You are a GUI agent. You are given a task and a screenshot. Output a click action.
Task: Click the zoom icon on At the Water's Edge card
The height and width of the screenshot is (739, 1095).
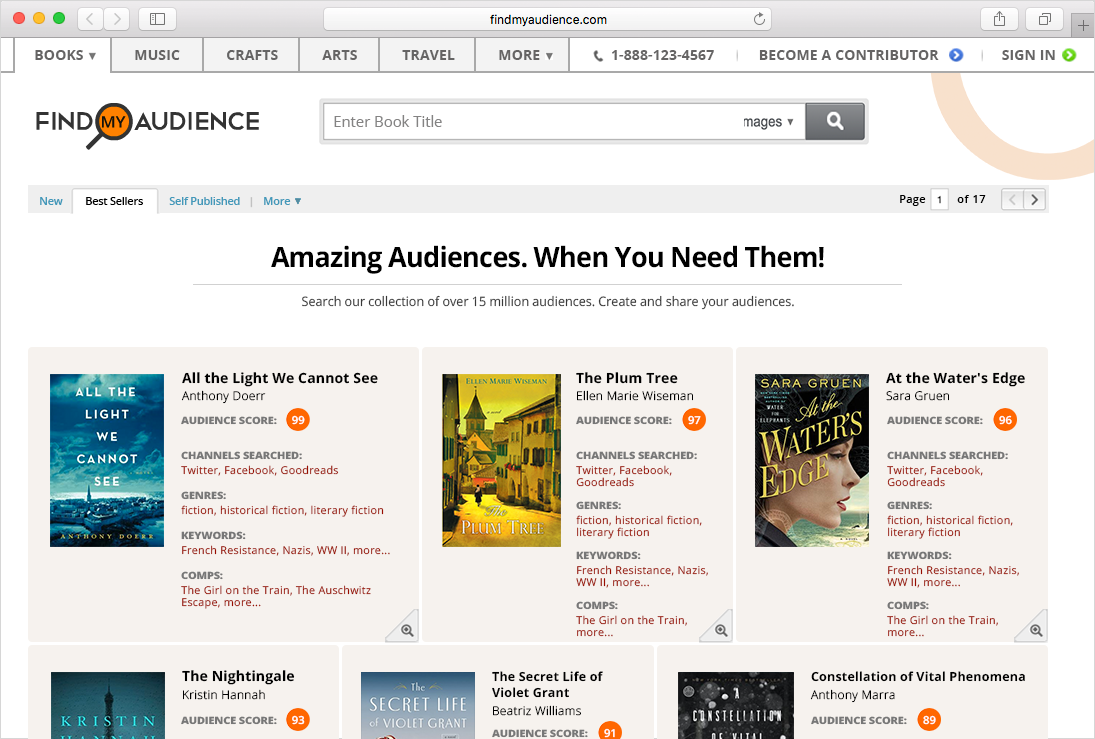tap(1035, 630)
